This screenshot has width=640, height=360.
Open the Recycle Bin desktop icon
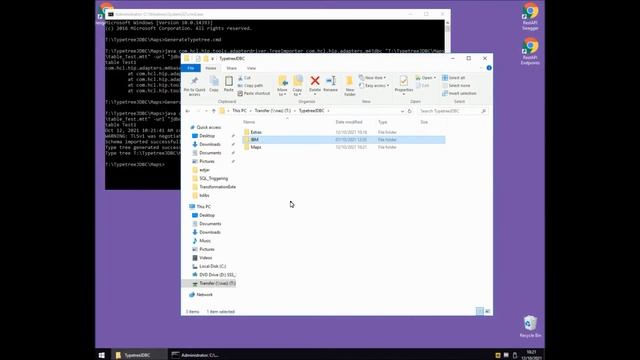click(530, 326)
